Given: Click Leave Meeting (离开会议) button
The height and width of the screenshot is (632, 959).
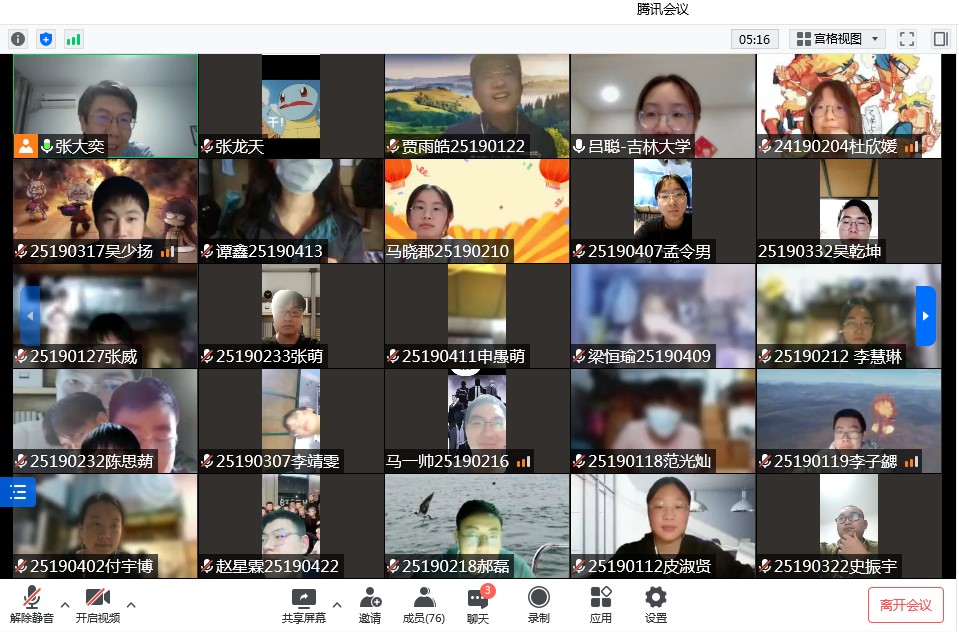Looking at the screenshot, I should (x=905, y=605).
